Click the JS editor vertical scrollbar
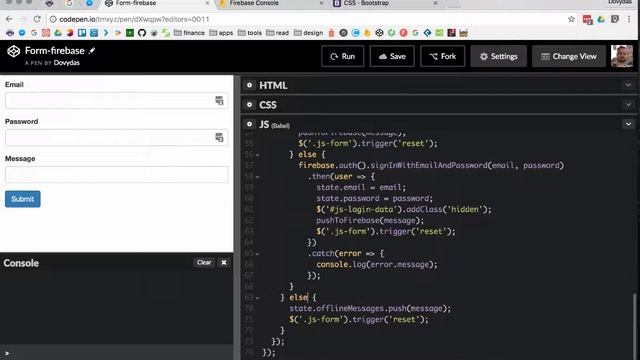This screenshot has height=360, width=640. tap(635, 327)
